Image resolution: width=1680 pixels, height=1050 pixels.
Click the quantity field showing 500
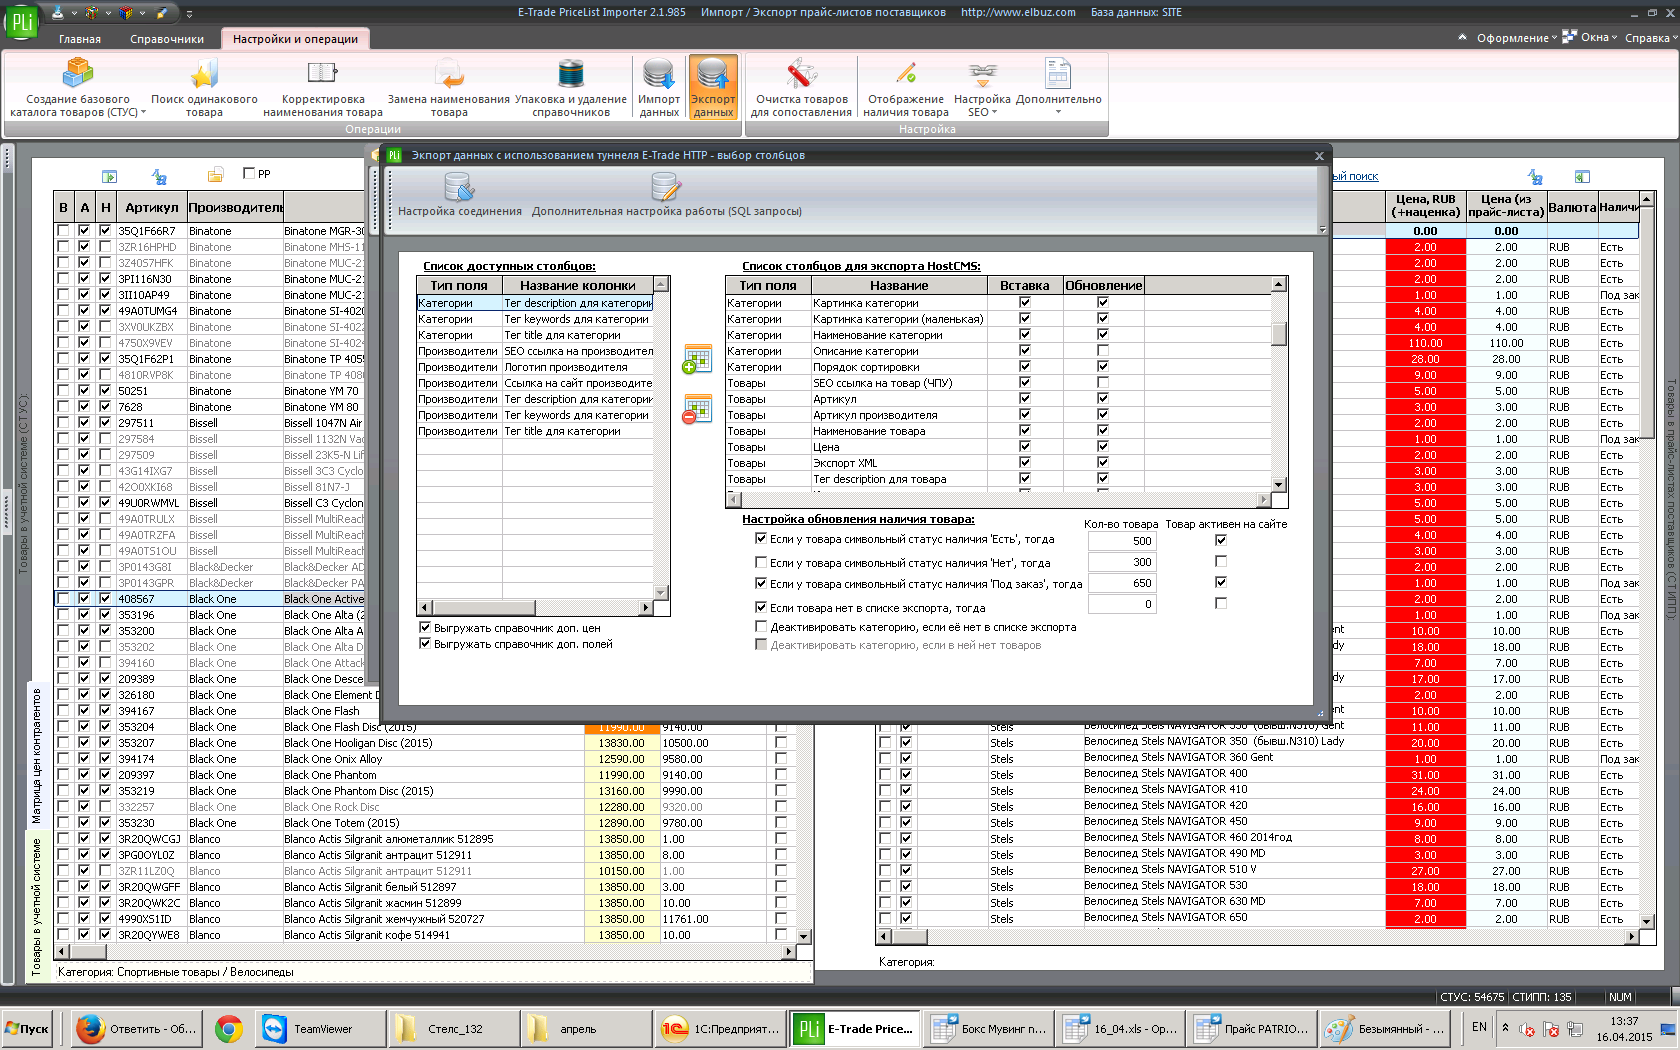(1122, 541)
